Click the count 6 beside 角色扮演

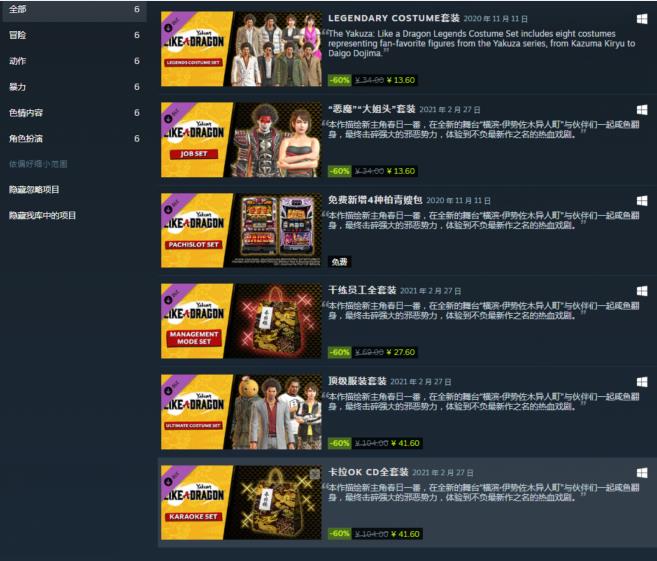tap(137, 139)
